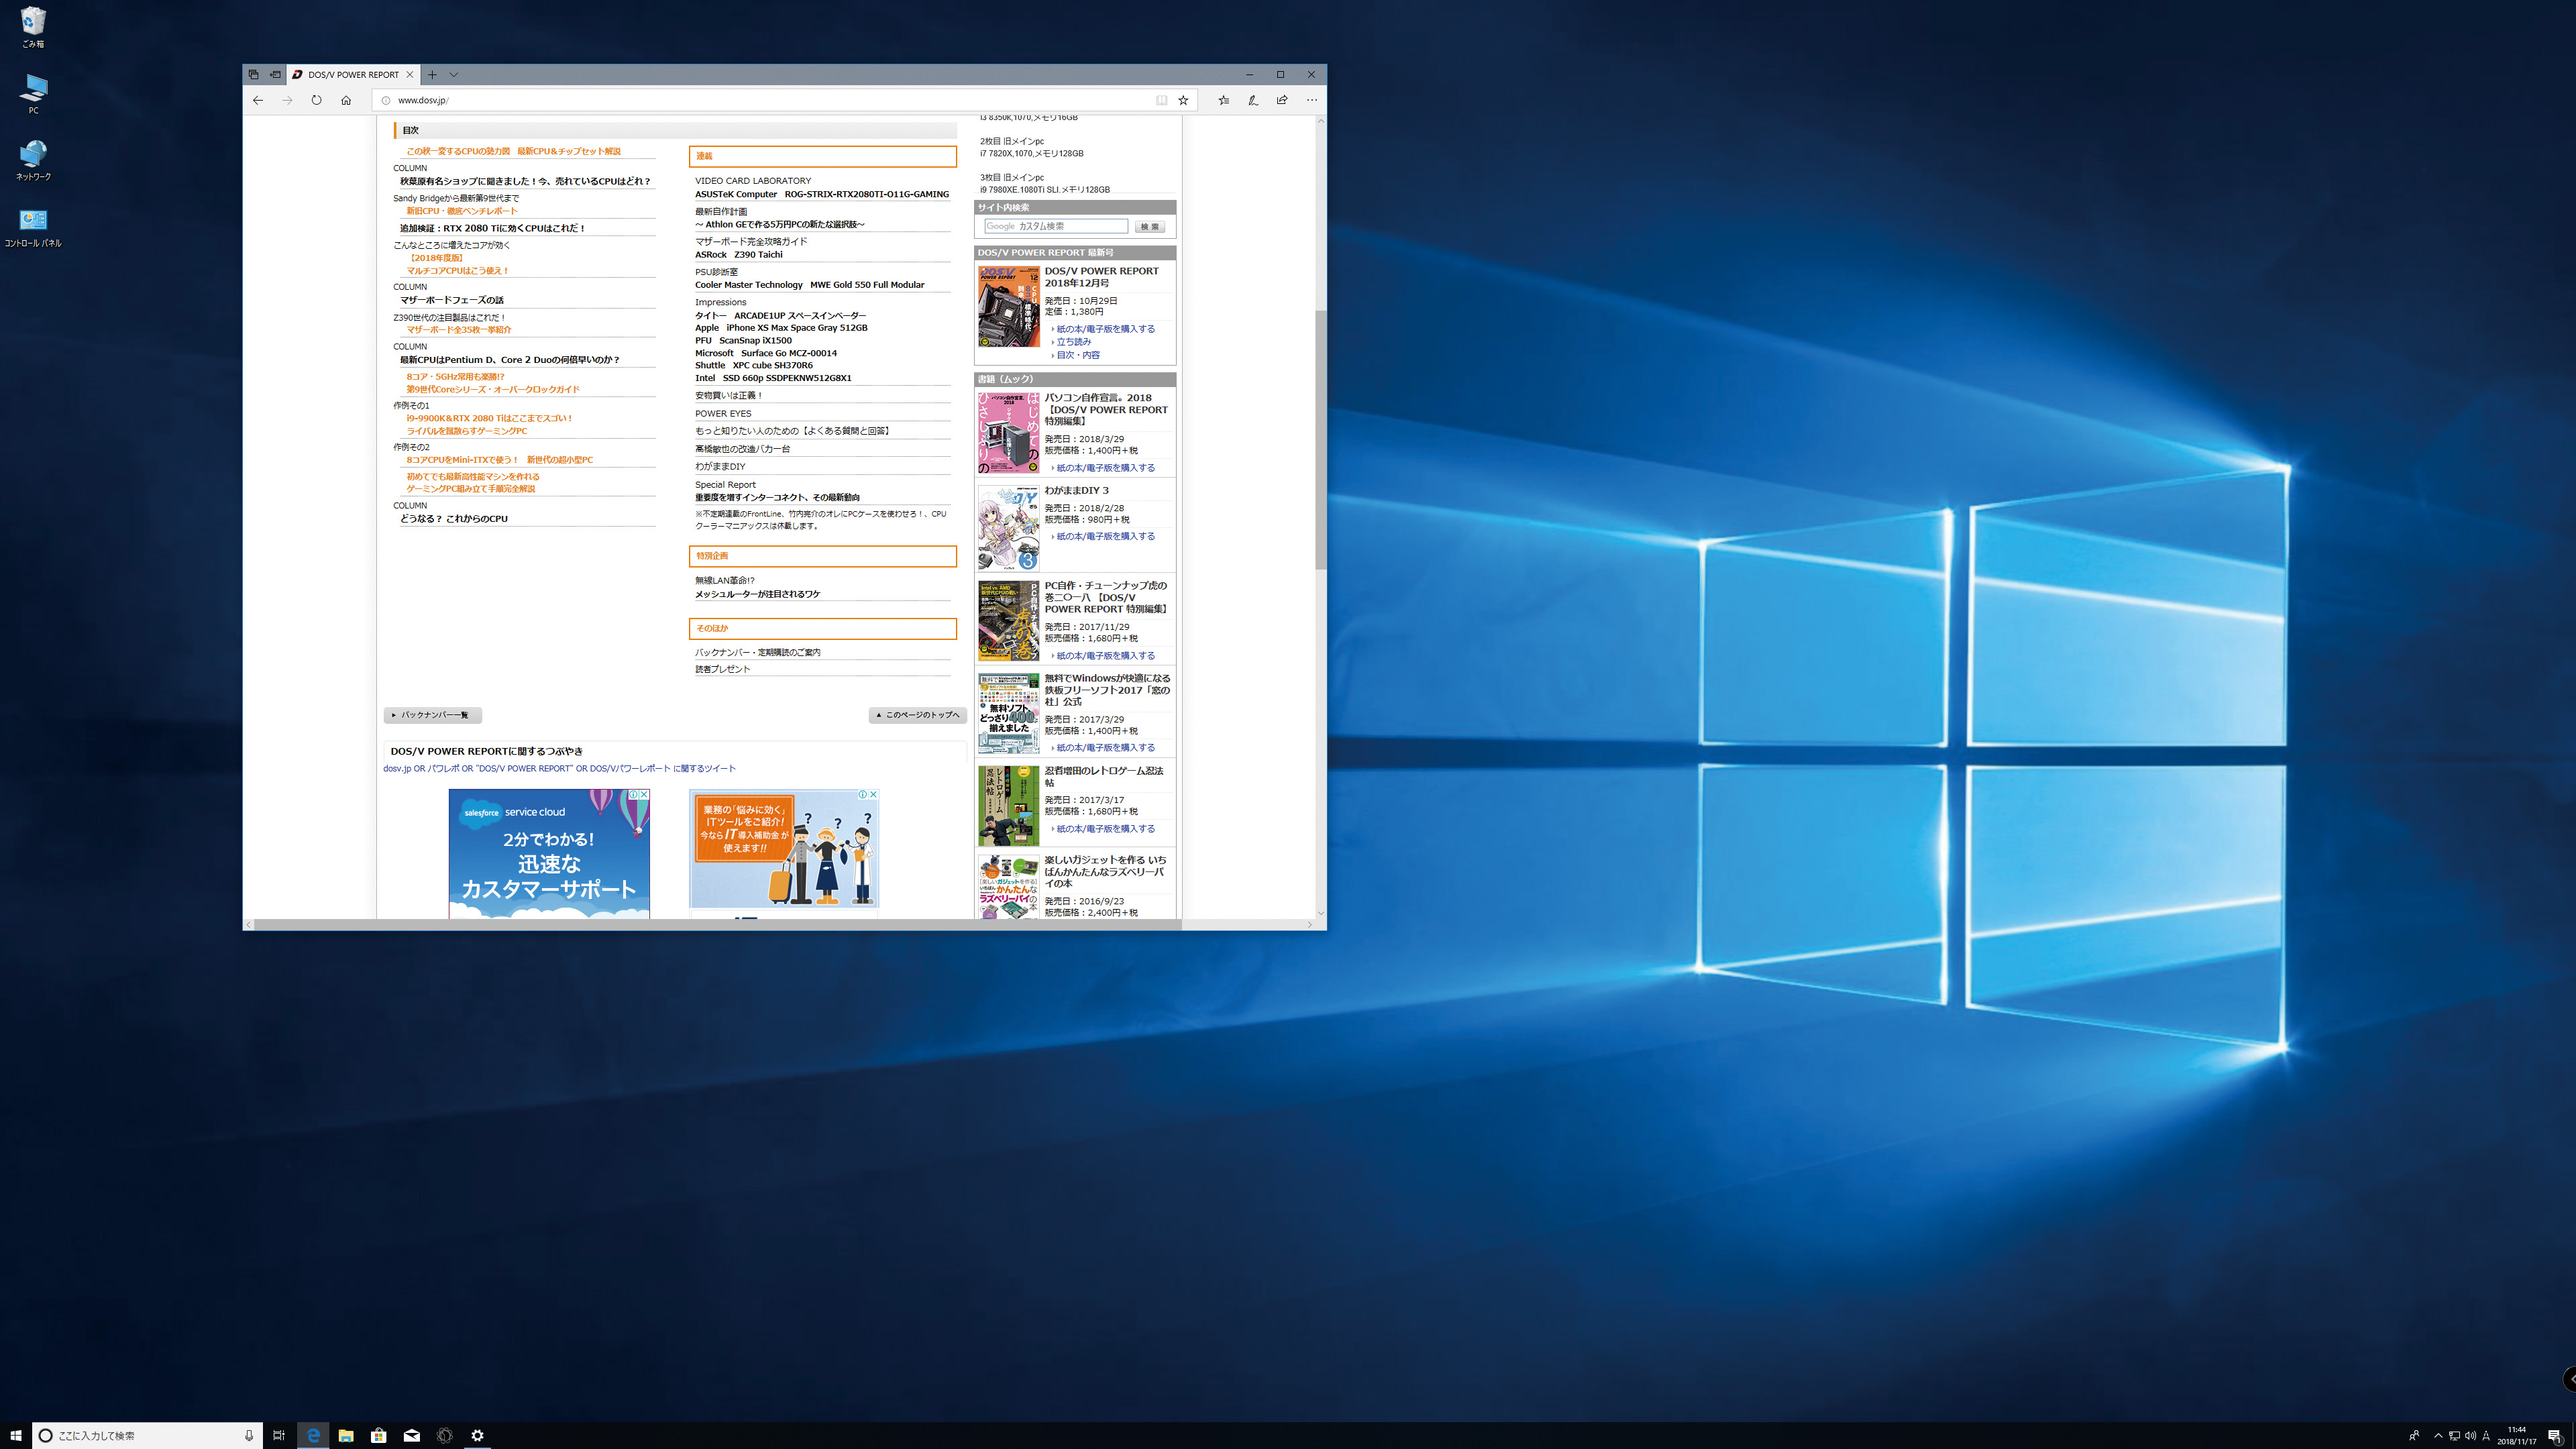Screen dimensions: 2576x1449
Task: Click the Edge refresh button
Action: tap(316, 100)
